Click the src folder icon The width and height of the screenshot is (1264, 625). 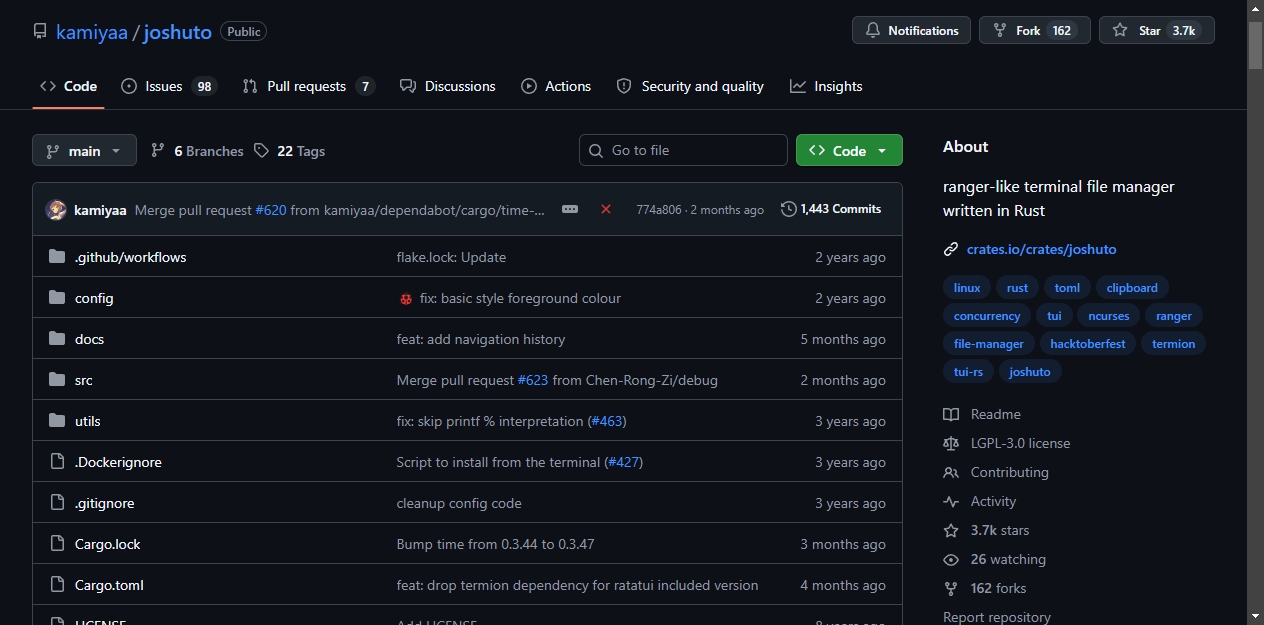pos(57,380)
